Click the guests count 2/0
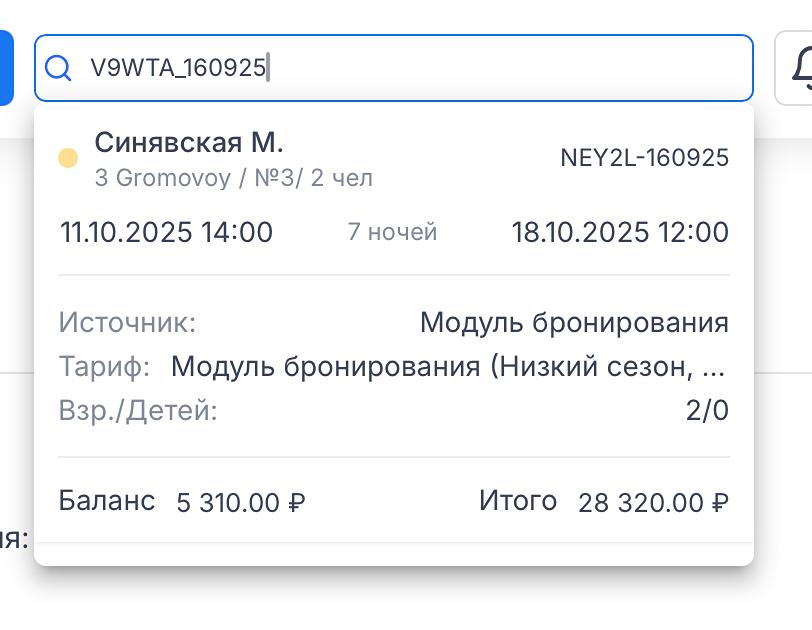This screenshot has width=812, height=630. coord(707,410)
